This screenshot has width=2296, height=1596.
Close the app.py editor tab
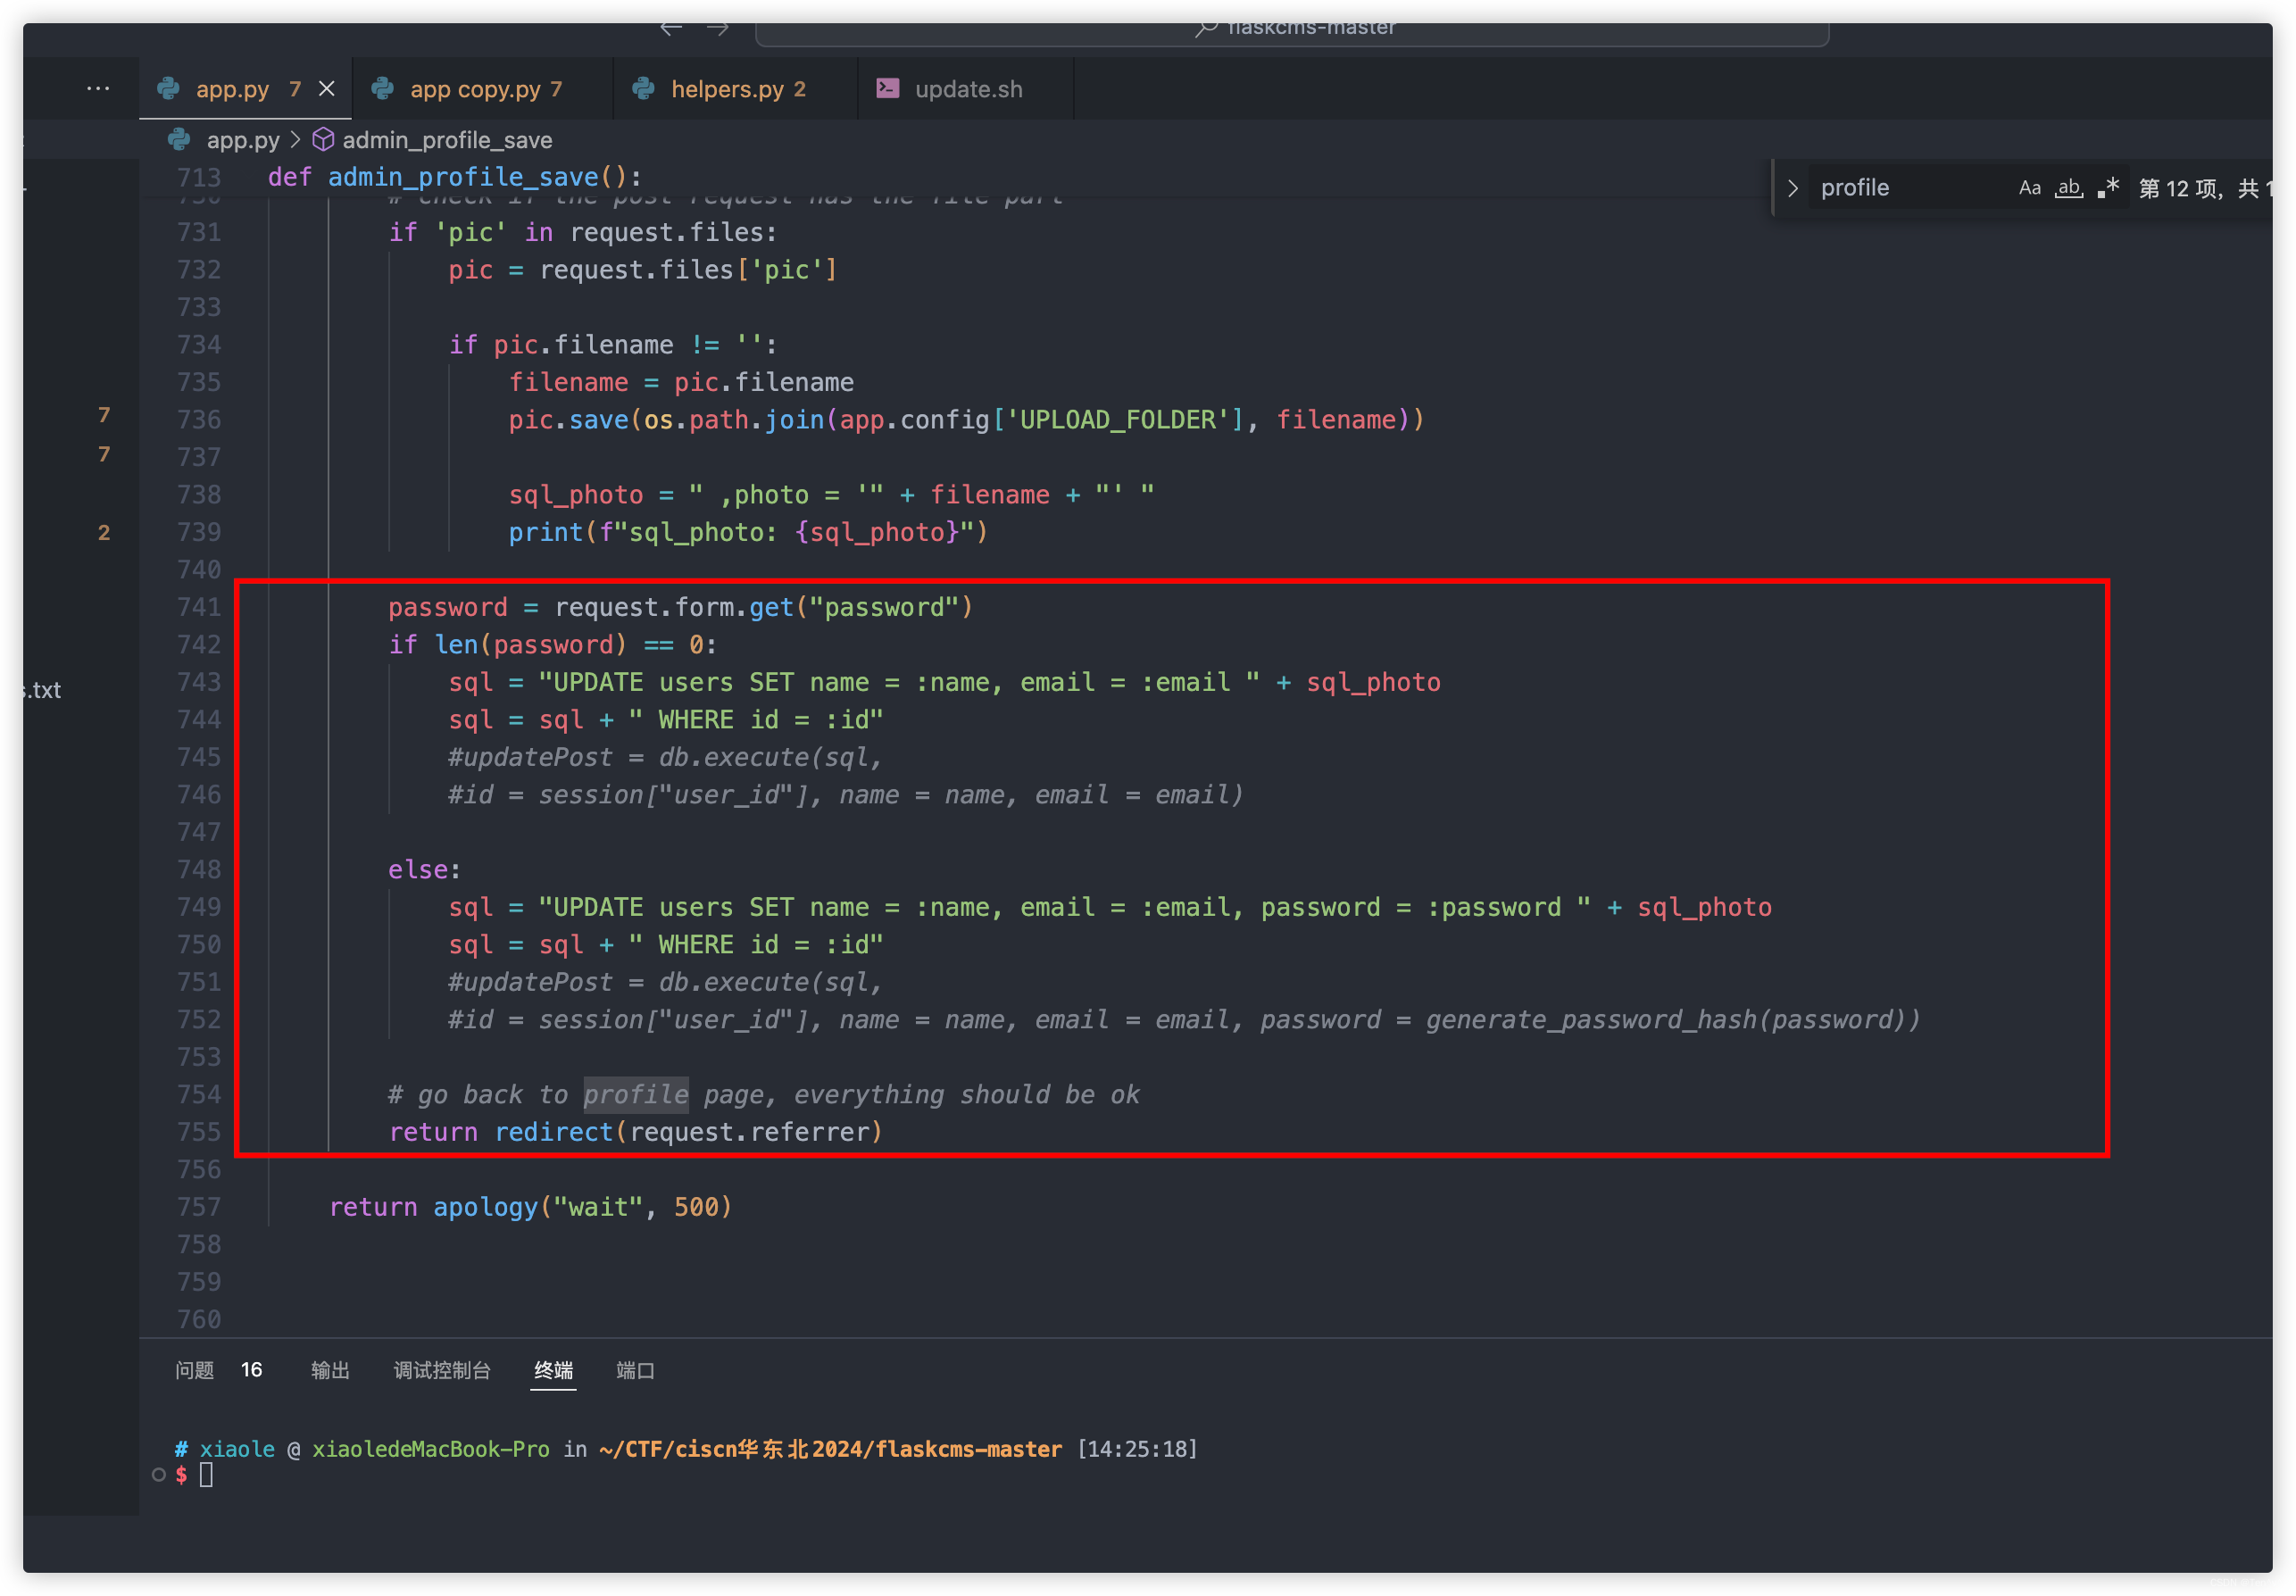pos(327,89)
